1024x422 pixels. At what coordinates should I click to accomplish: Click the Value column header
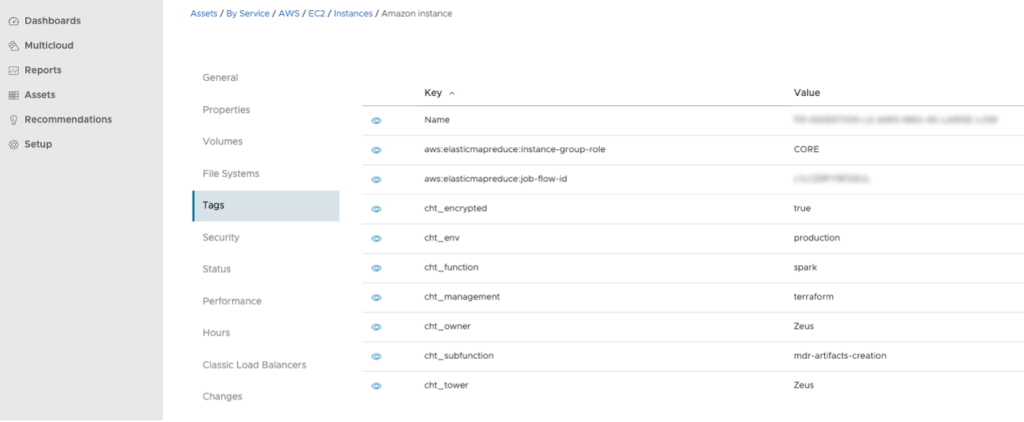click(807, 93)
